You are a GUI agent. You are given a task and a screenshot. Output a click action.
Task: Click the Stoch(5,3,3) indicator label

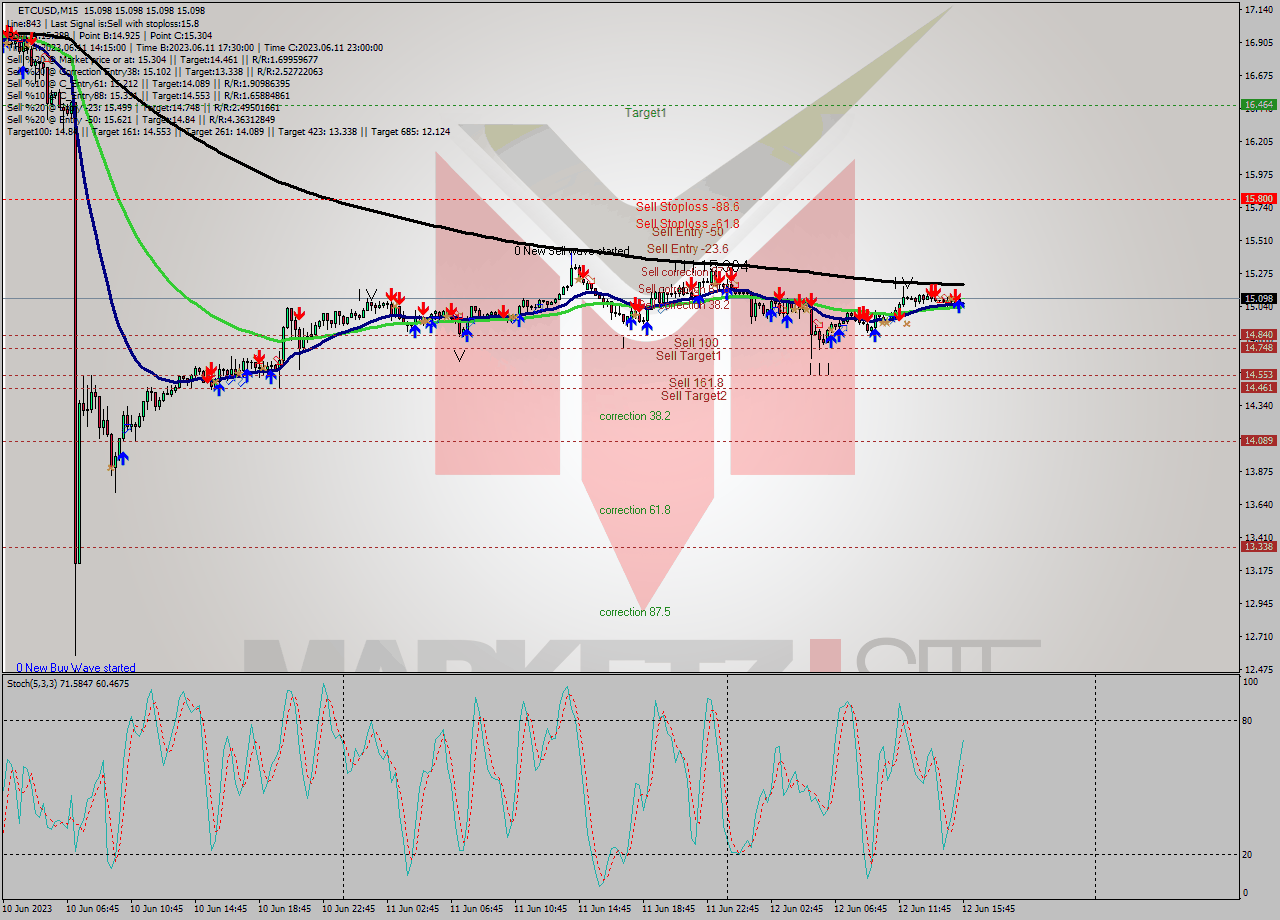(68, 684)
